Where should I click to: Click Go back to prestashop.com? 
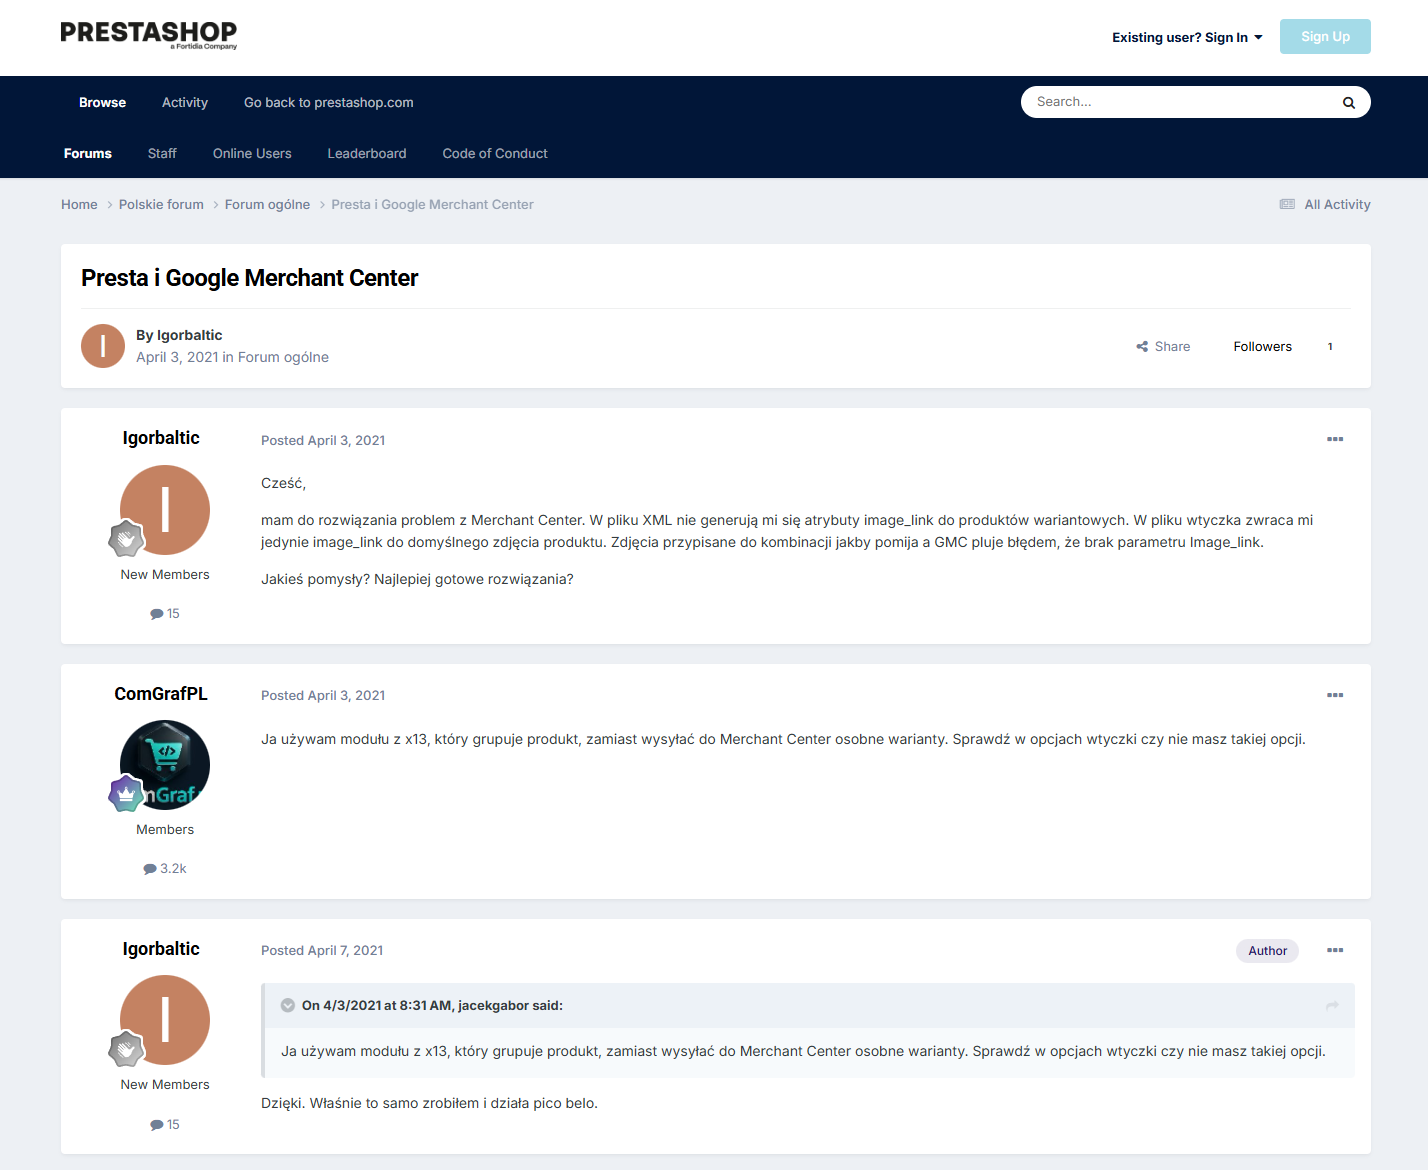pos(328,102)
